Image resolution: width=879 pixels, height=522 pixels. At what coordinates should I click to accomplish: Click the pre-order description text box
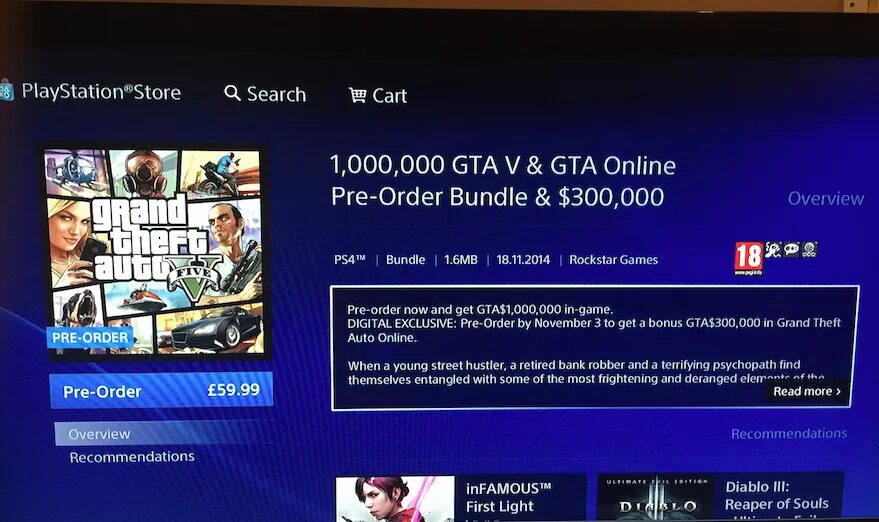point(595,348)
